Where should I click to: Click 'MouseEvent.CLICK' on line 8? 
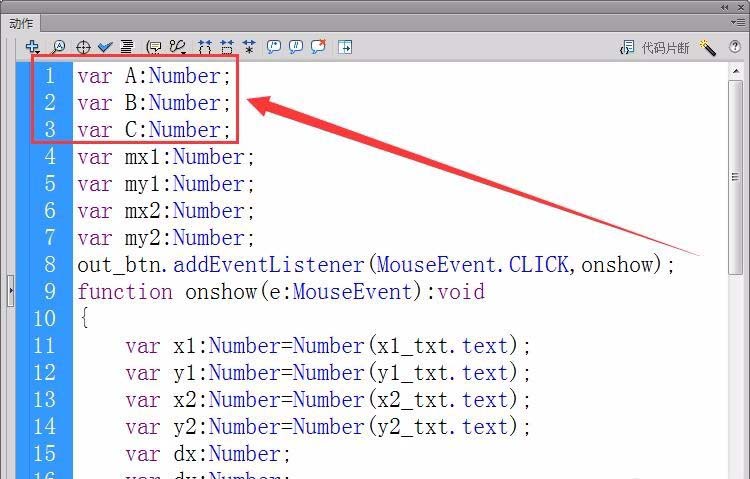473,265
